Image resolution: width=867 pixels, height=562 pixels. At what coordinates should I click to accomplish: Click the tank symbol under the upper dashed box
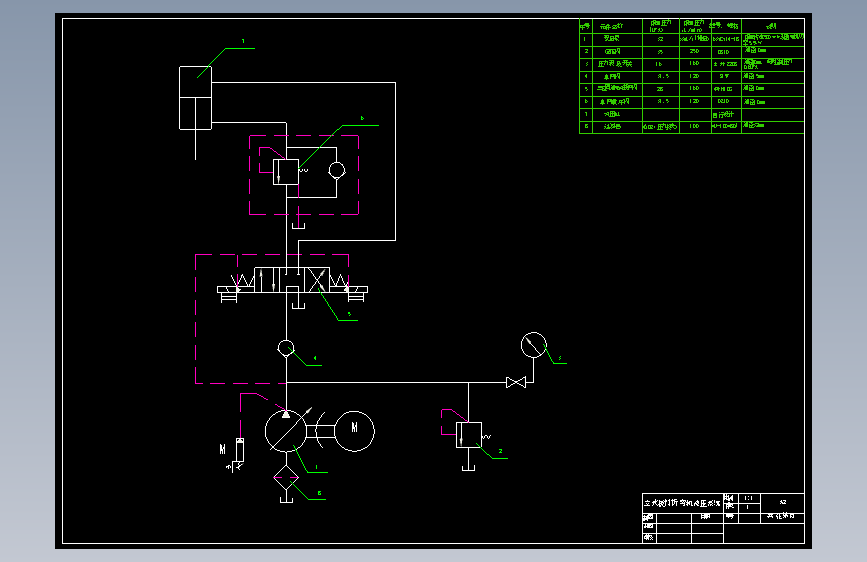298,225
